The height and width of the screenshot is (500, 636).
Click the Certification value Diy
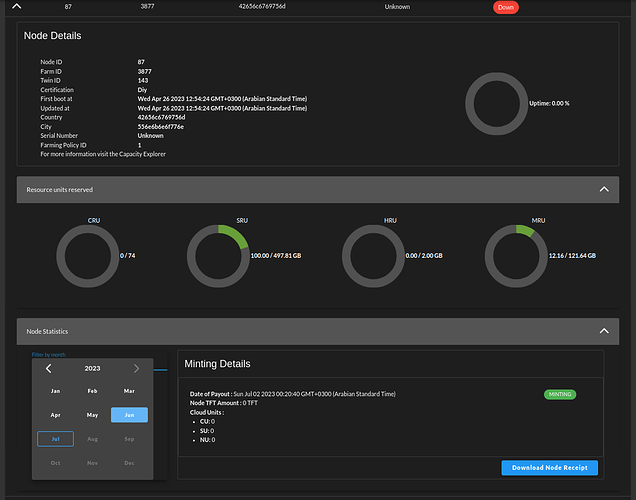(142, 90)
